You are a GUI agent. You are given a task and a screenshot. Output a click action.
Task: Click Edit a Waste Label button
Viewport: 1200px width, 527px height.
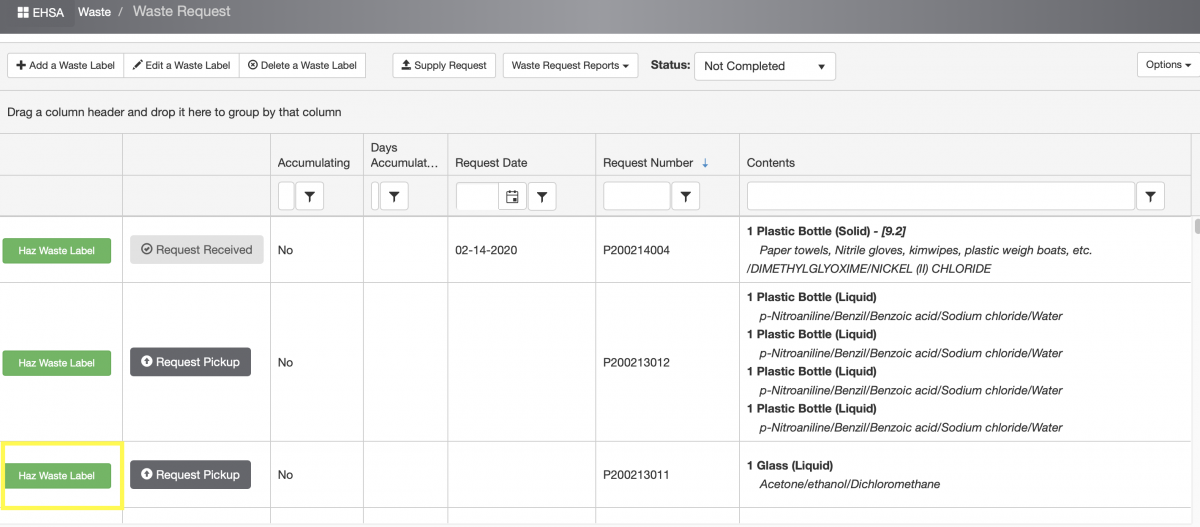coord(181,66)
